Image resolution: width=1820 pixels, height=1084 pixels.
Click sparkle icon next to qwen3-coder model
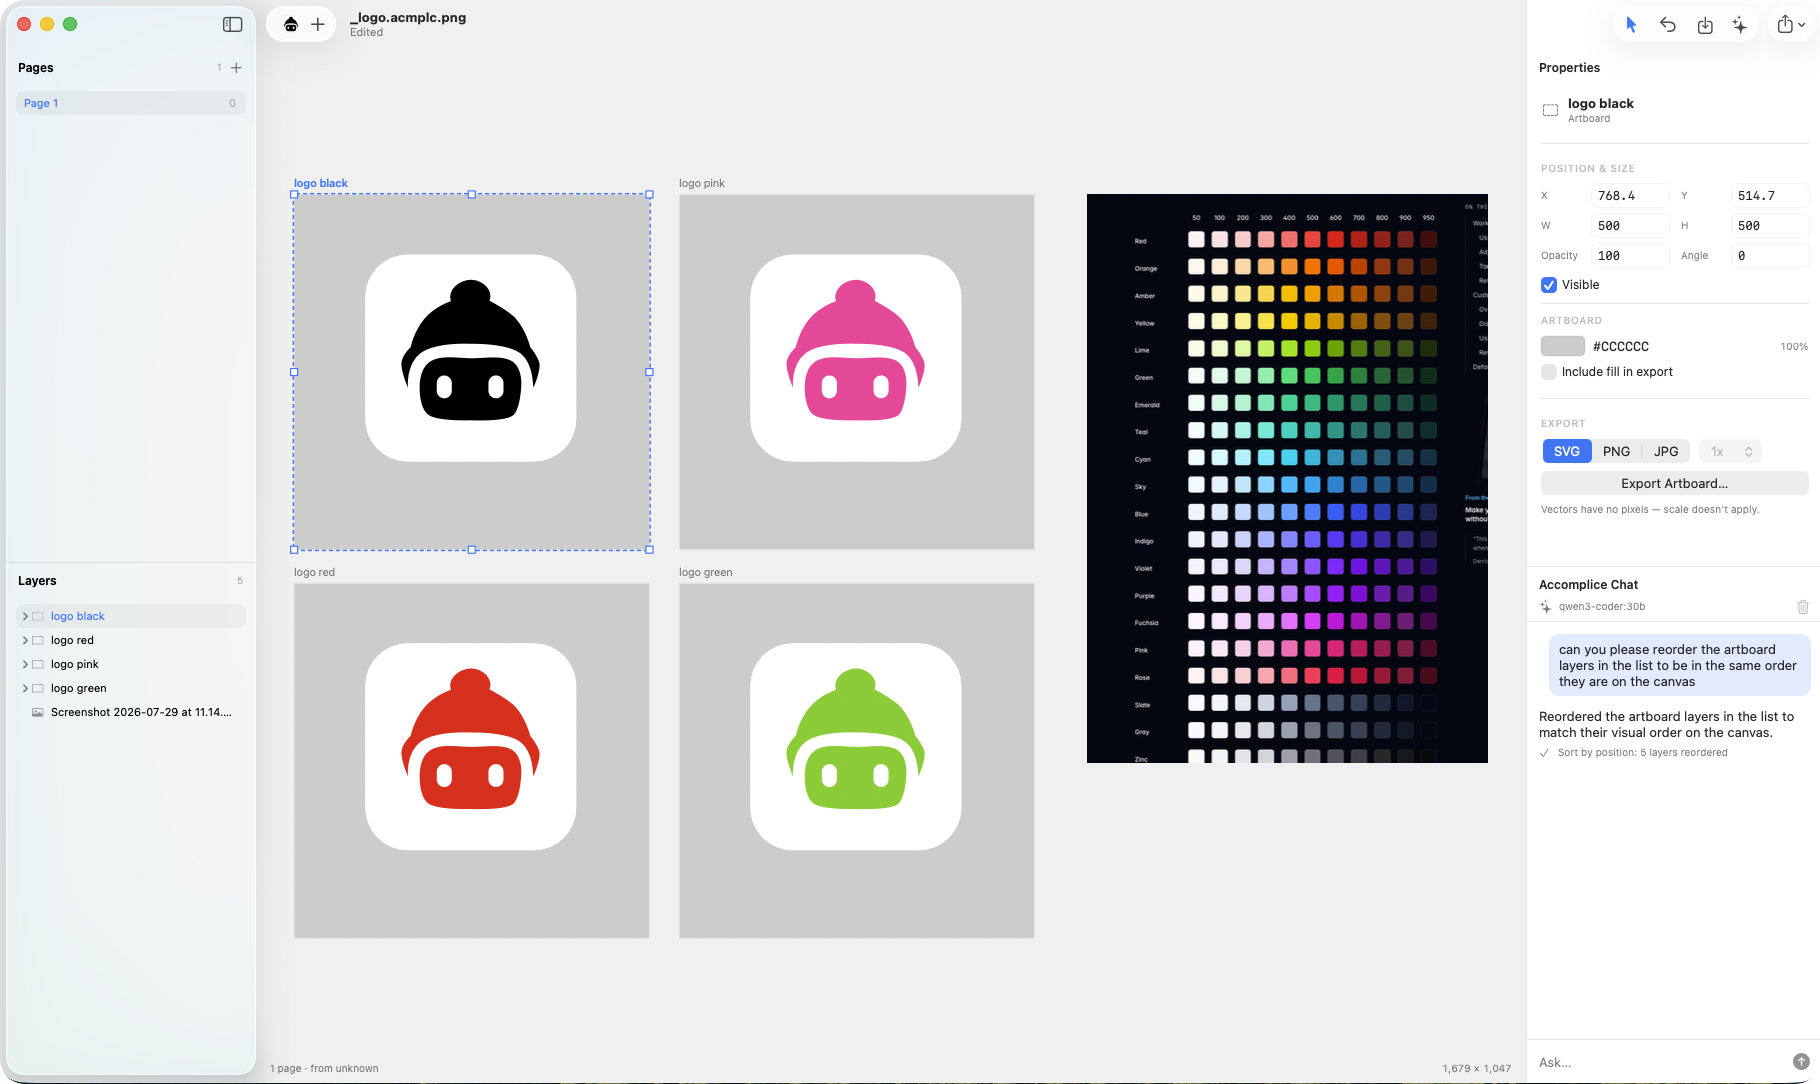coord(1546,607)
